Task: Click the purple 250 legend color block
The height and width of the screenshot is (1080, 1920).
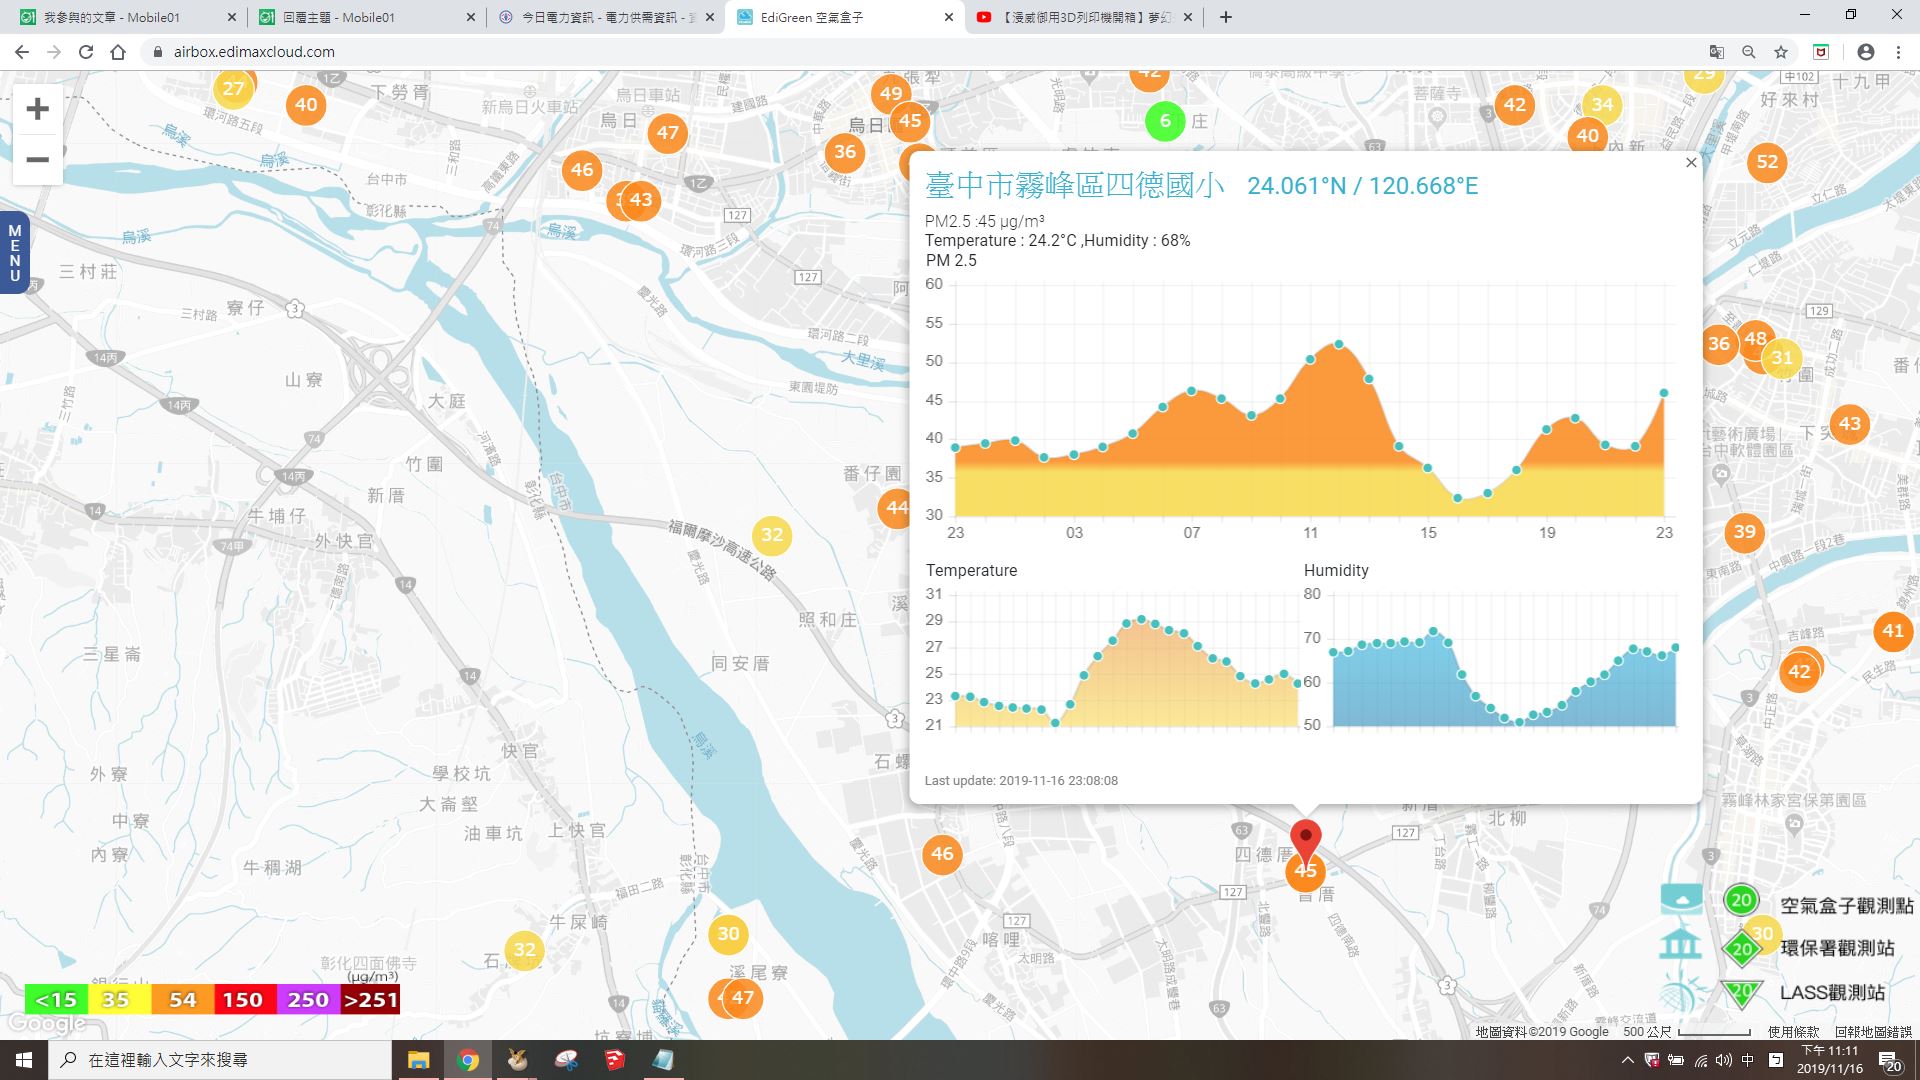Action: 307,999
